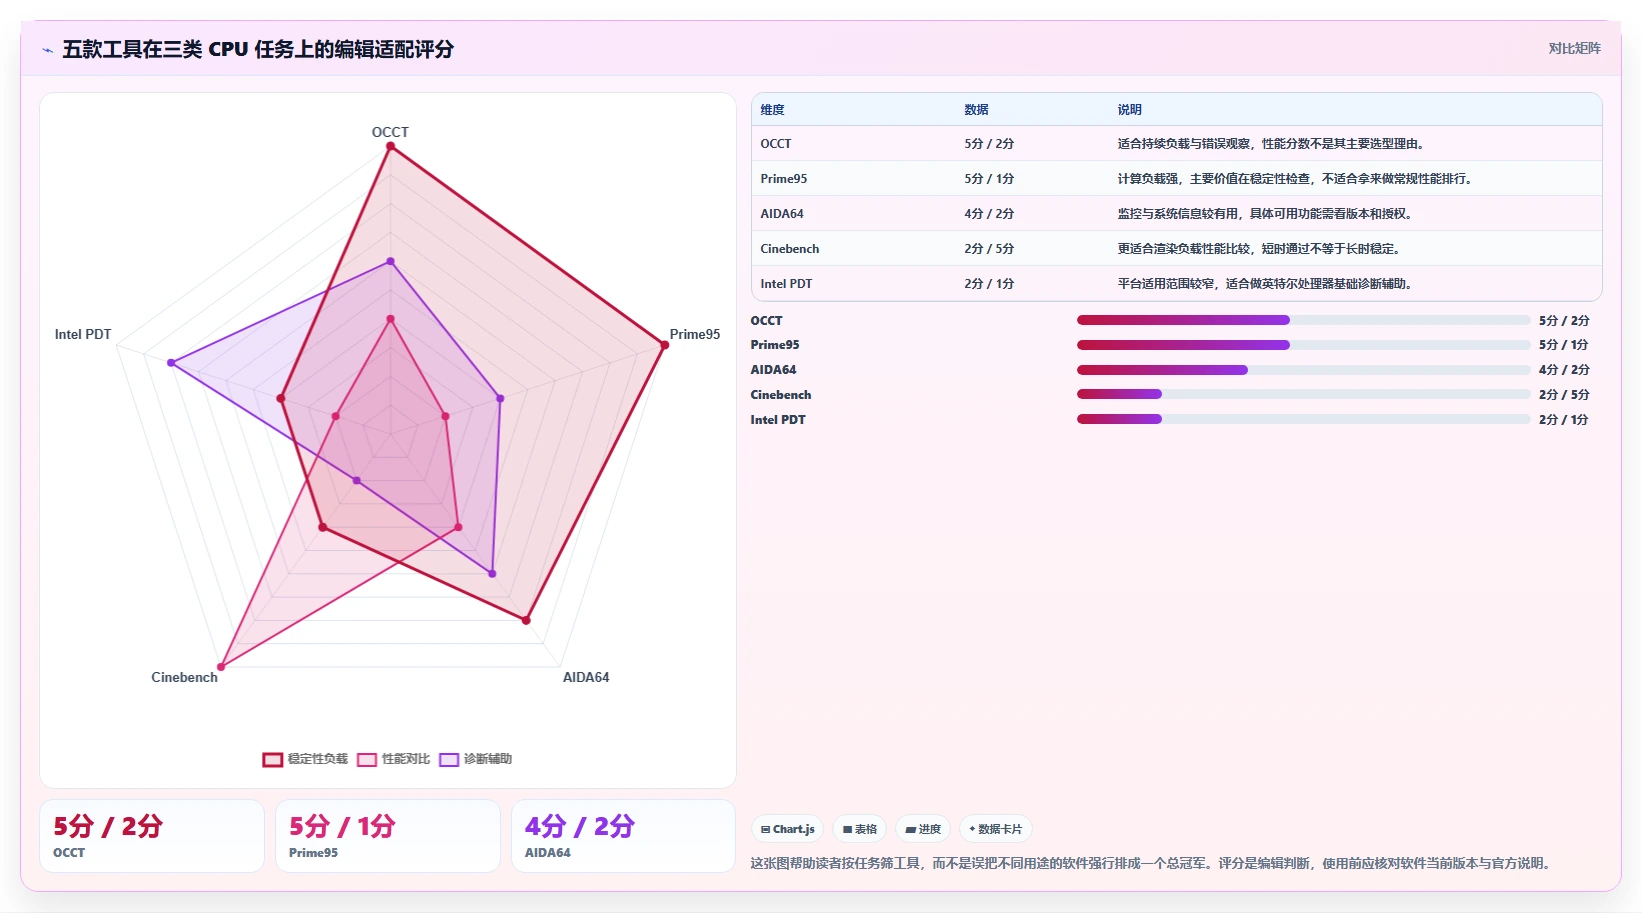Click the Prime95 progress bar
Image resolution: width=1642 pixels, height=913 pixels.
[x=1303, y=345]
